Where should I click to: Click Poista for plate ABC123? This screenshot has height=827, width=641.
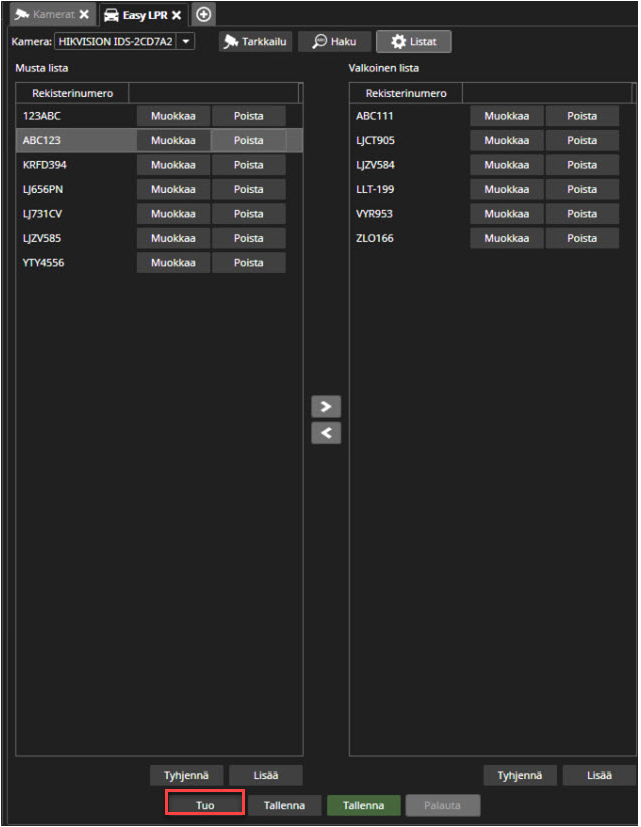pyautogui.click(x=248, y=141)
